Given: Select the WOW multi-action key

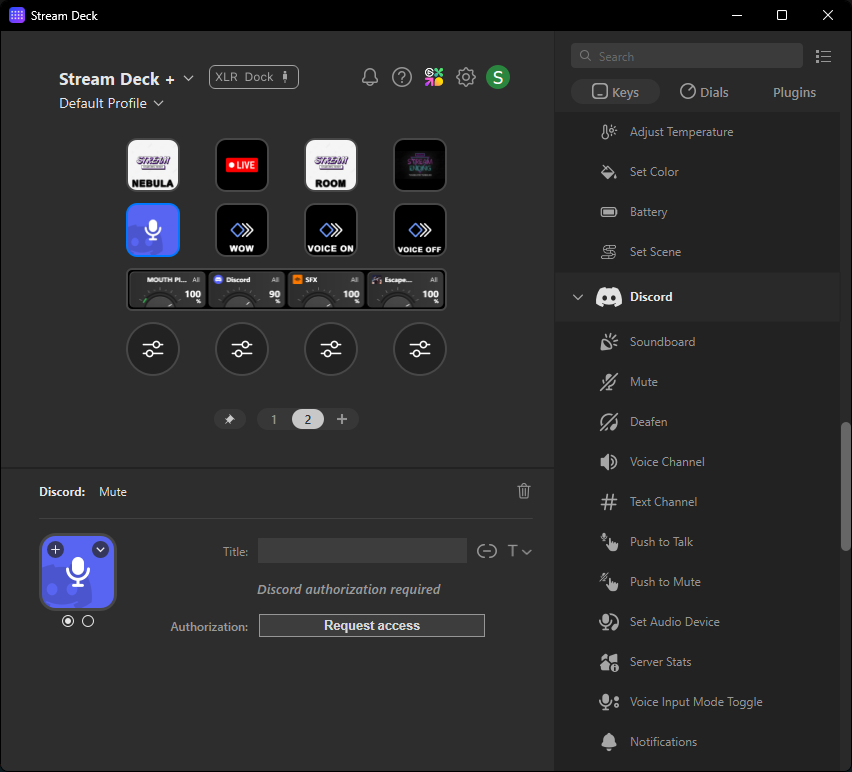Looking at the screenshot, I should click(x=242, y=230).
